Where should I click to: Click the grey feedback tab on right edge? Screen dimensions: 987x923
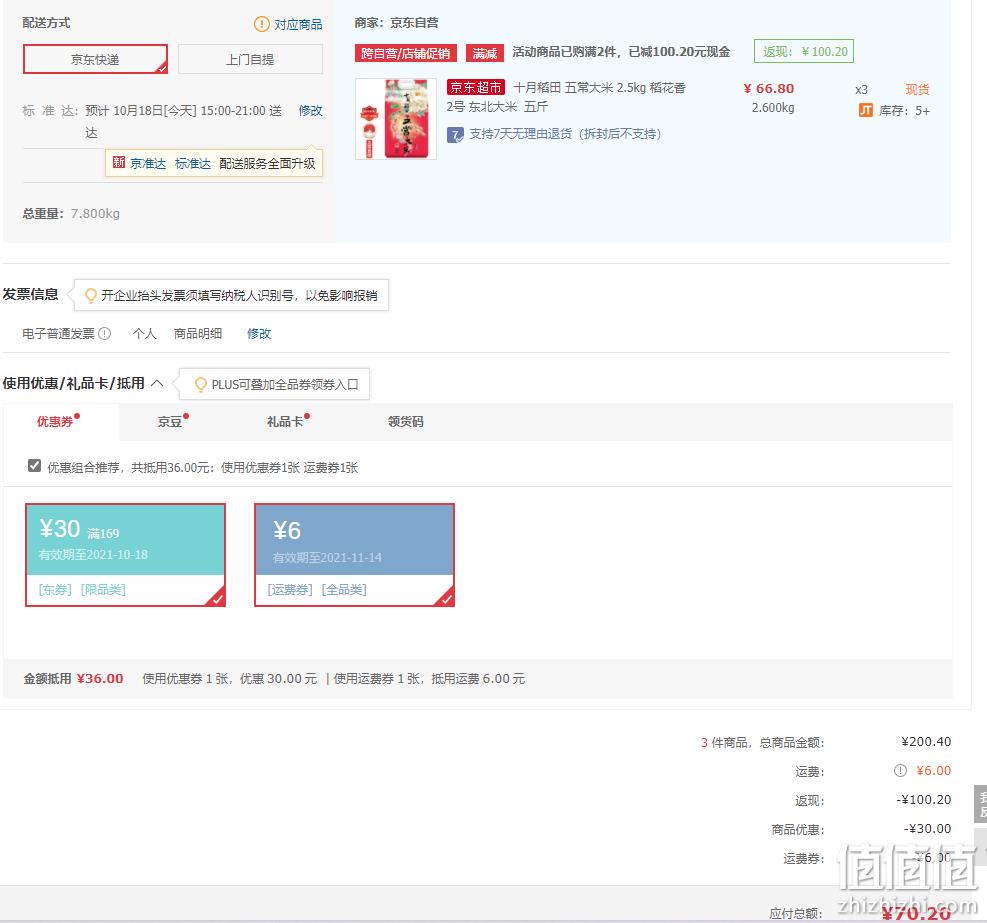pos(981,804)
